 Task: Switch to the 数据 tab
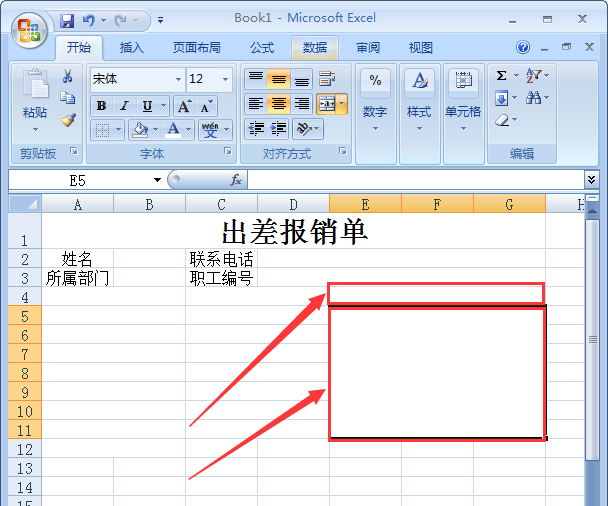pyautogui.click(x=315, y=48)
